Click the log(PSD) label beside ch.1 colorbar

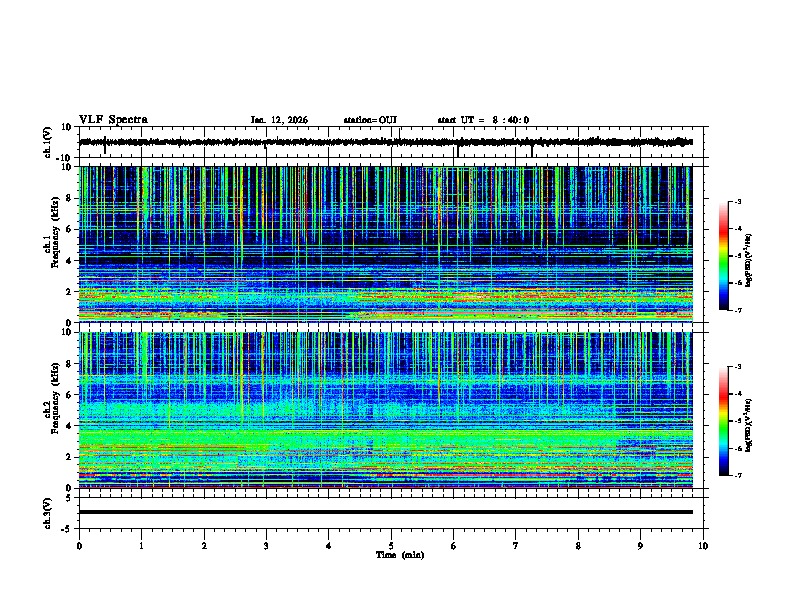coord(749,261)
